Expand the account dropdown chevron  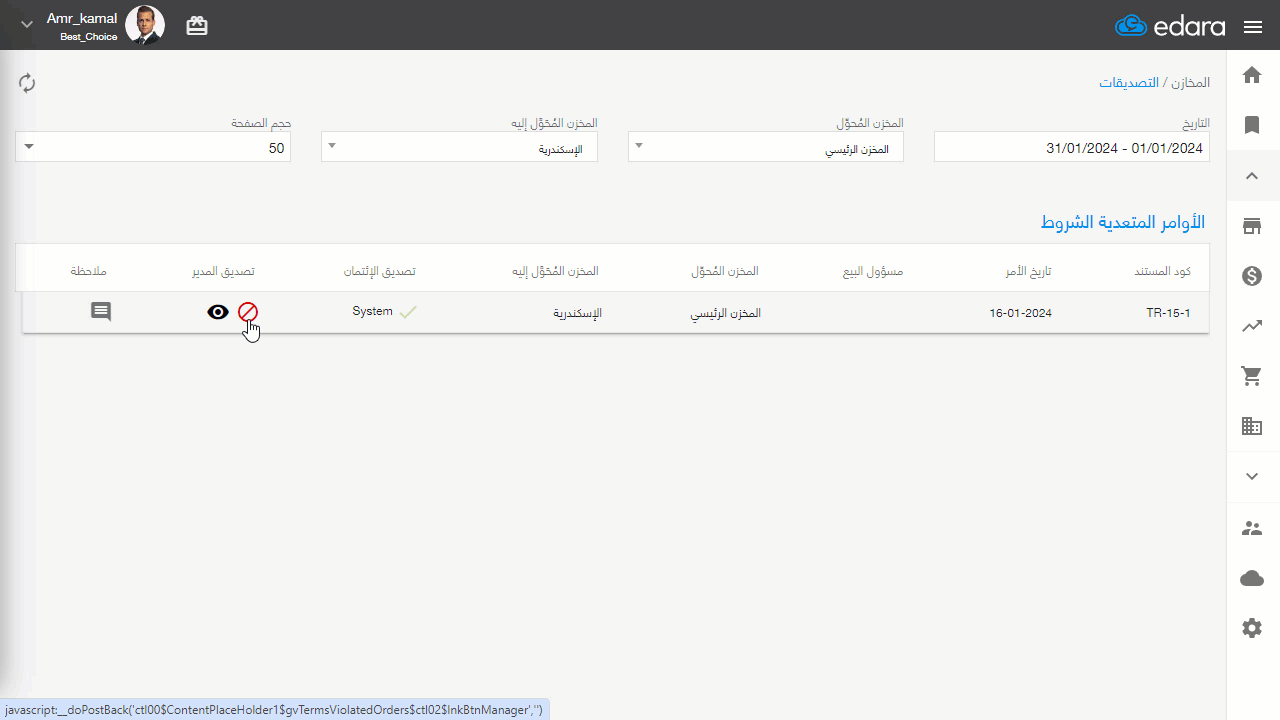27,25
